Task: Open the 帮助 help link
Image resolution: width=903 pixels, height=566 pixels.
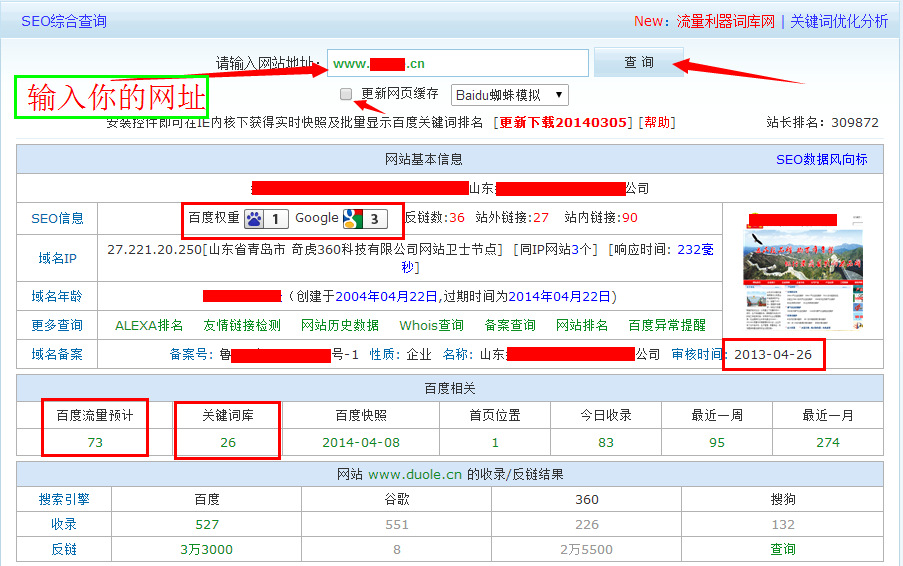Action: (x=657, y=122)
